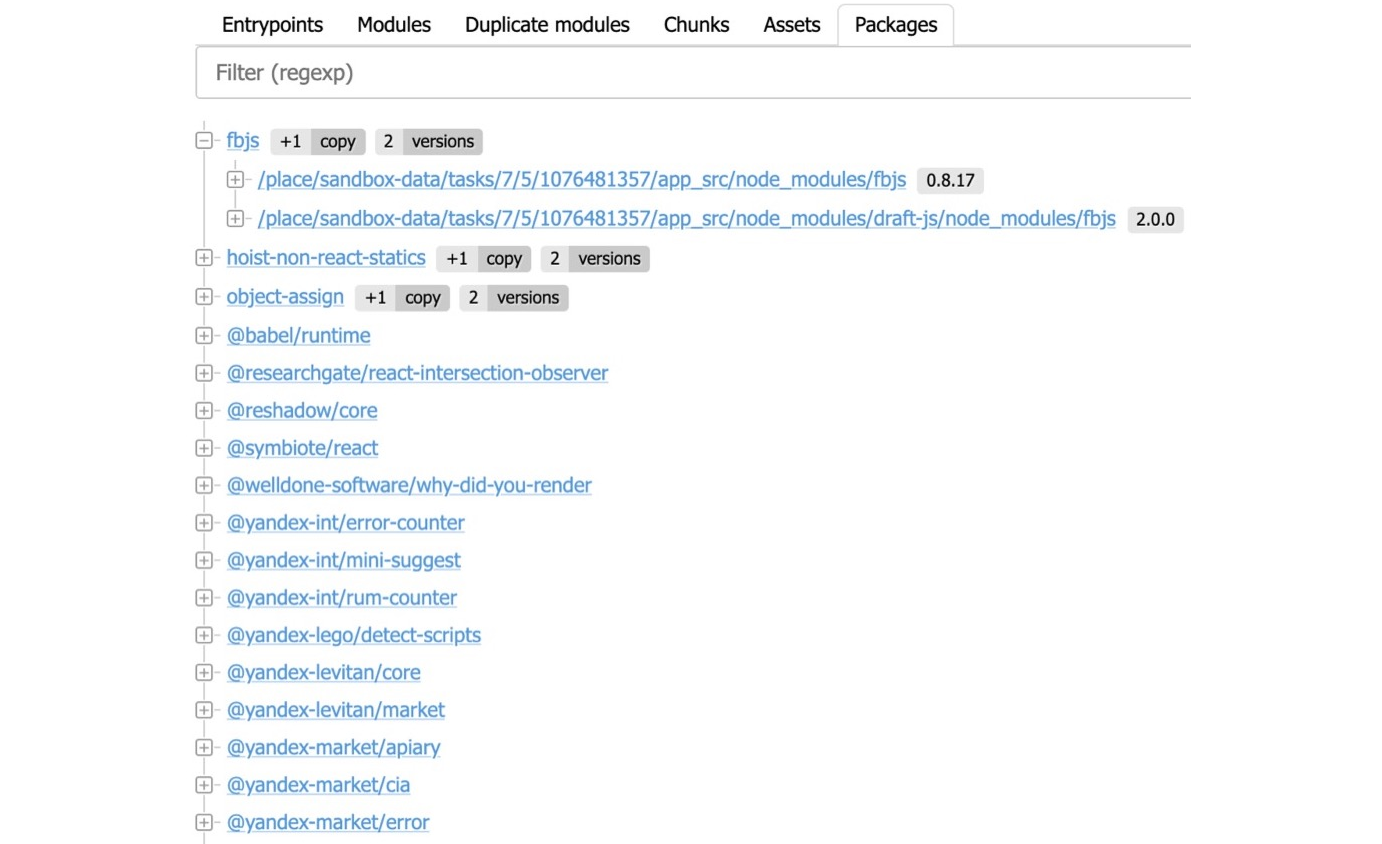Click the 0.8.17 version badge
Viewport: 1382px width, 844px height.
(951, 181)
